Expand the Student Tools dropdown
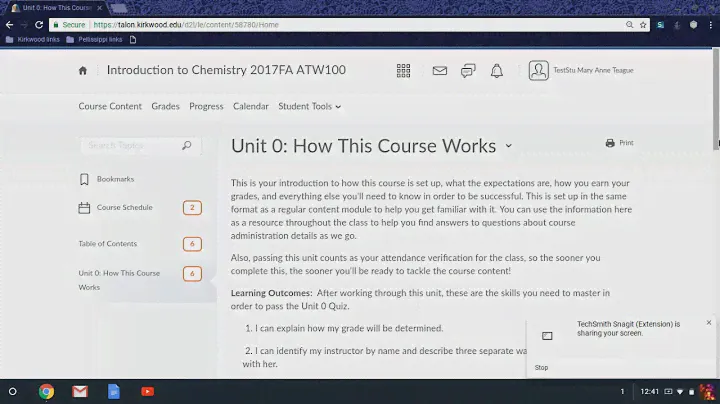This screenshot has height=404, width=720. pyautogui.click(x=309, y=106)
